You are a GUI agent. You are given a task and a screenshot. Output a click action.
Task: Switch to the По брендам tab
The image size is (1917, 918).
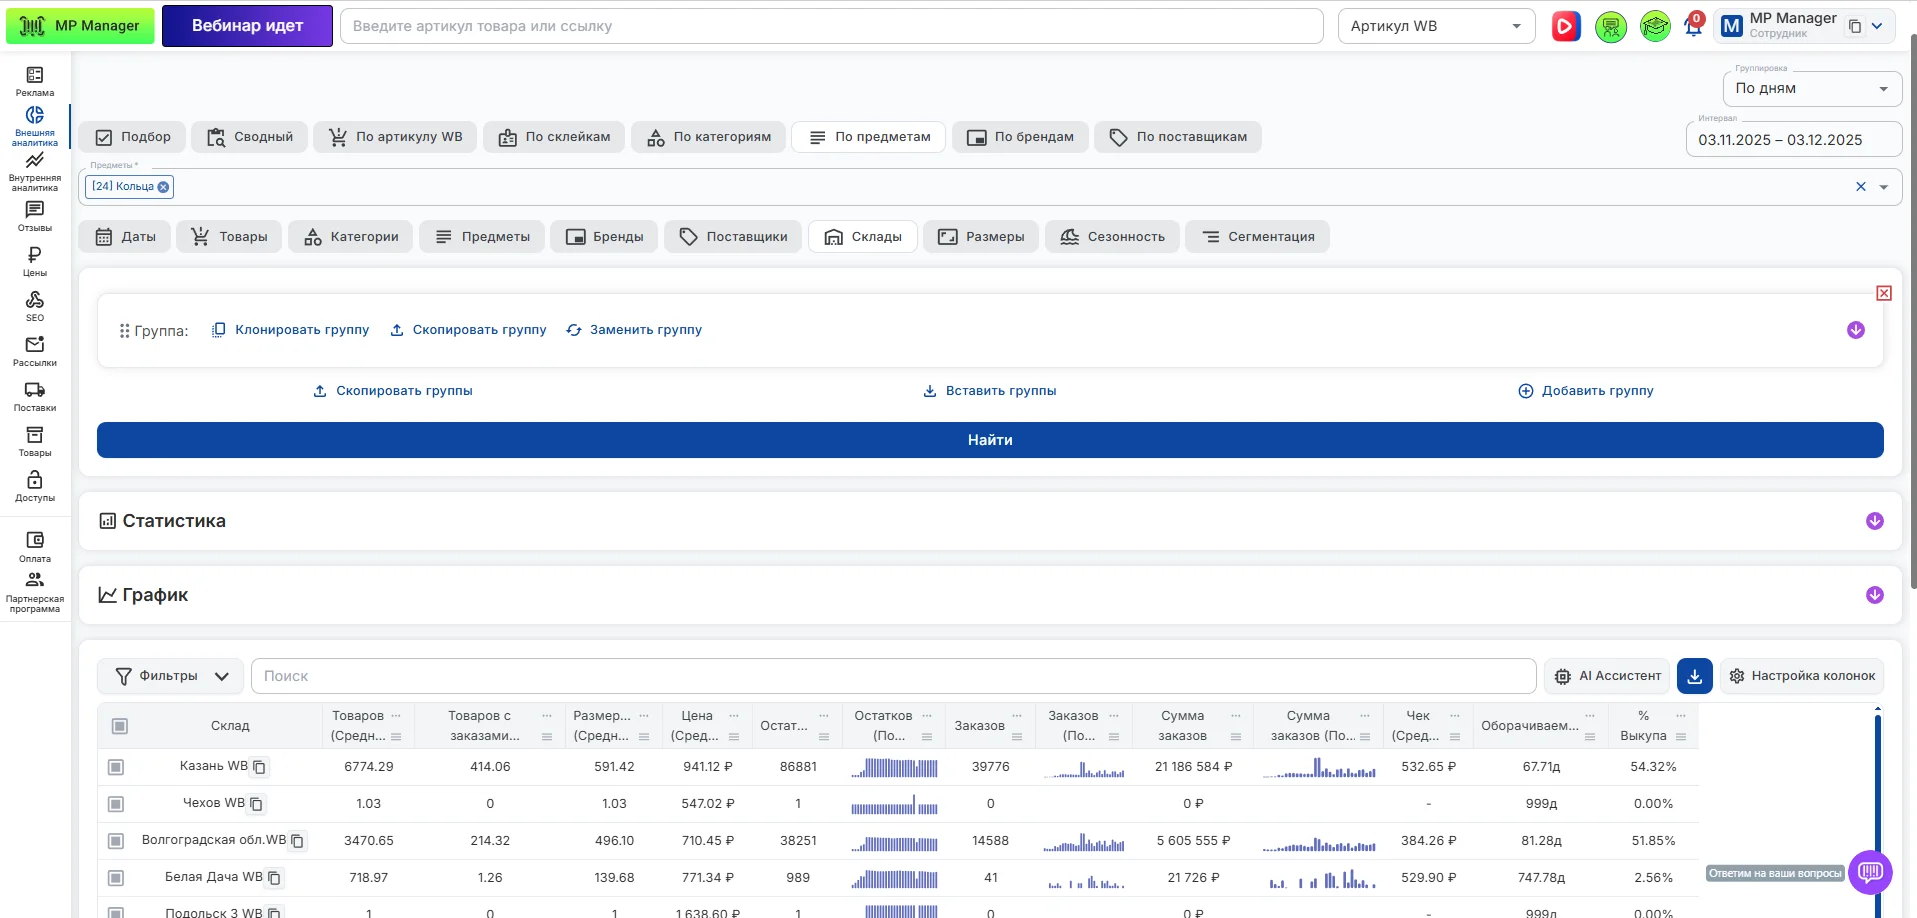tap(1021, 137)
